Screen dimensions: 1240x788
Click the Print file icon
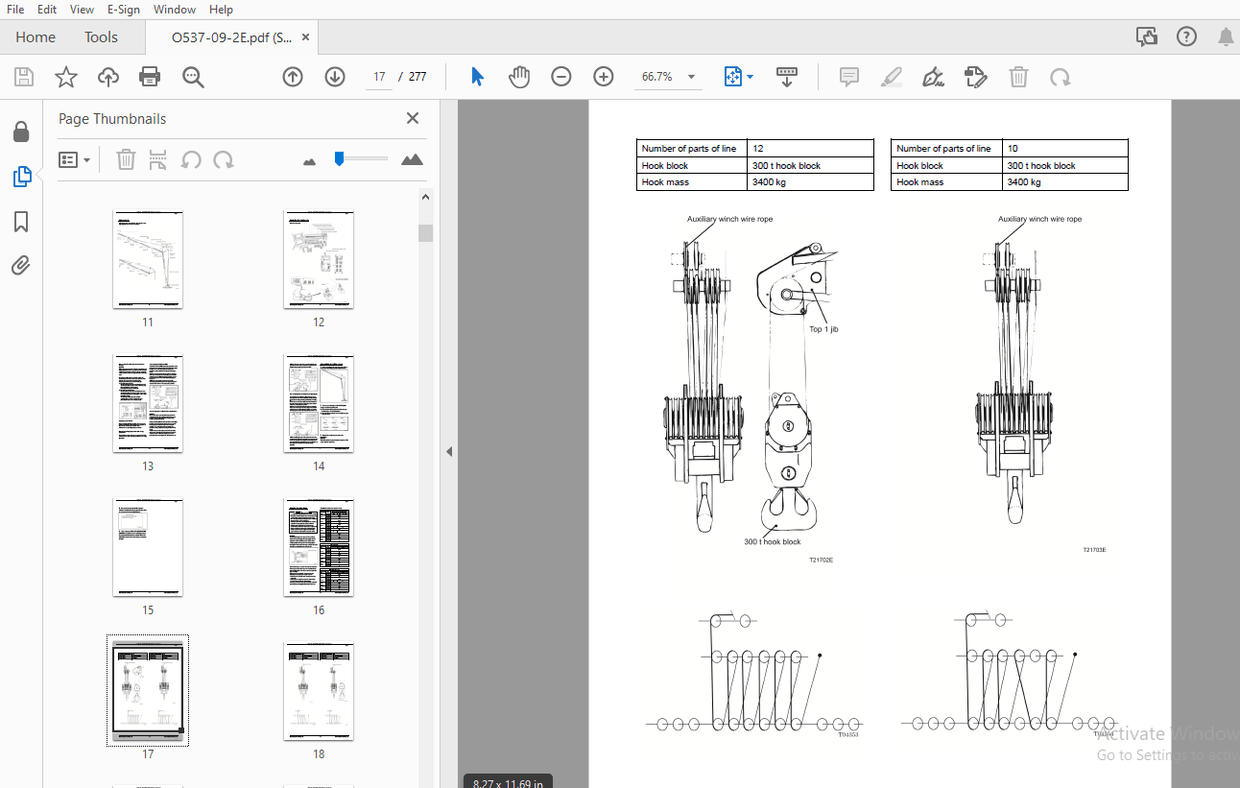pos(150,77)
